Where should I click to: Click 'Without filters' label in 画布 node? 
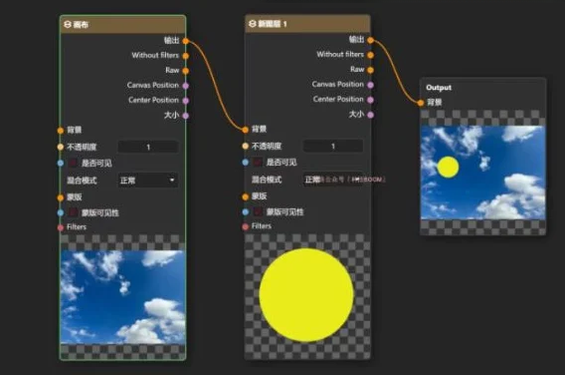(x=155, y=55)
